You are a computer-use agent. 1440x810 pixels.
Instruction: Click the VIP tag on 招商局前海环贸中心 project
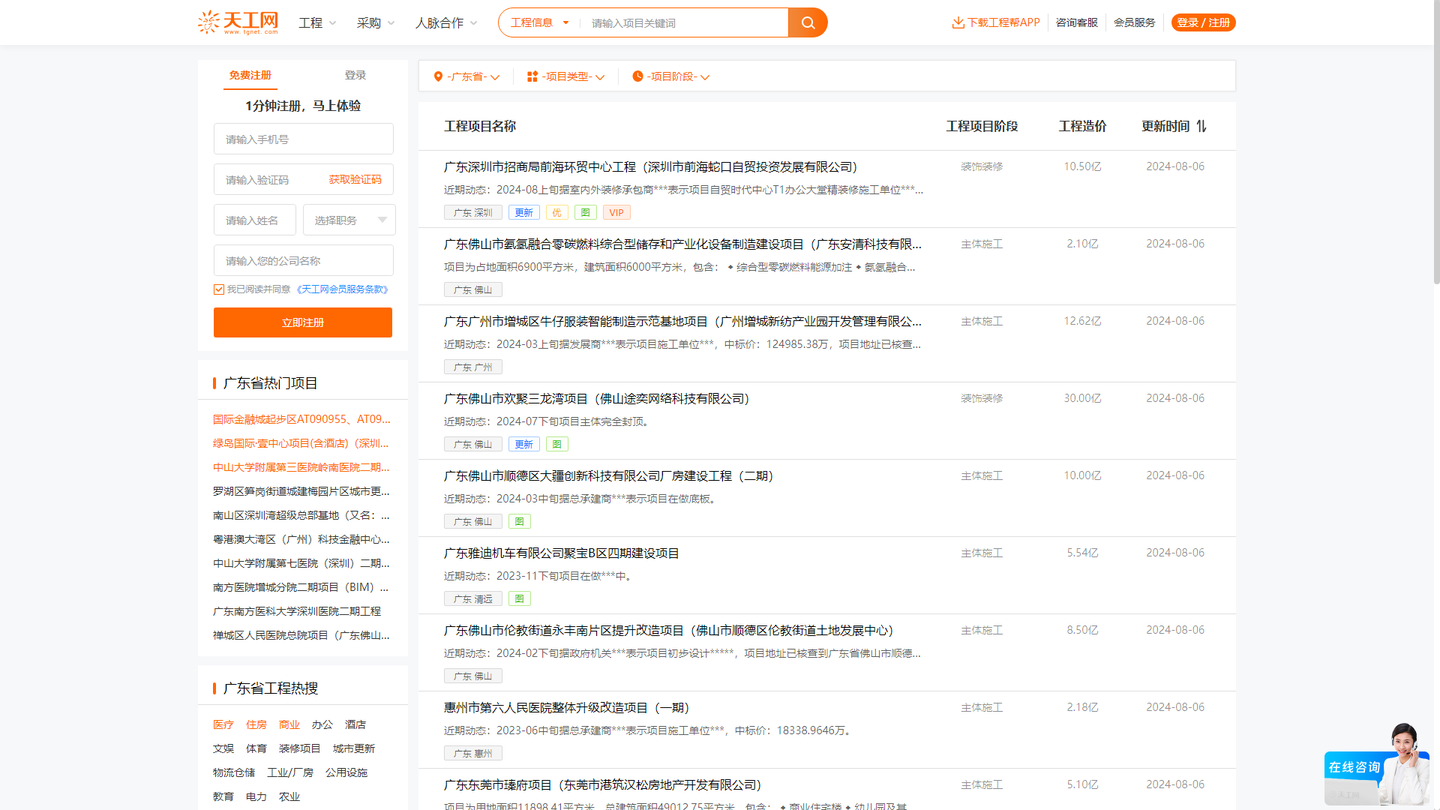click(617, 213)
